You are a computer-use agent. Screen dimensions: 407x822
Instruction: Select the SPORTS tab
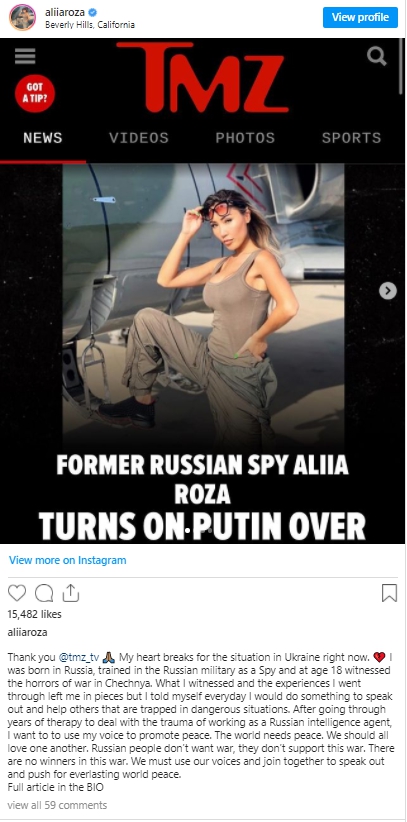click(x=351, y=138)
